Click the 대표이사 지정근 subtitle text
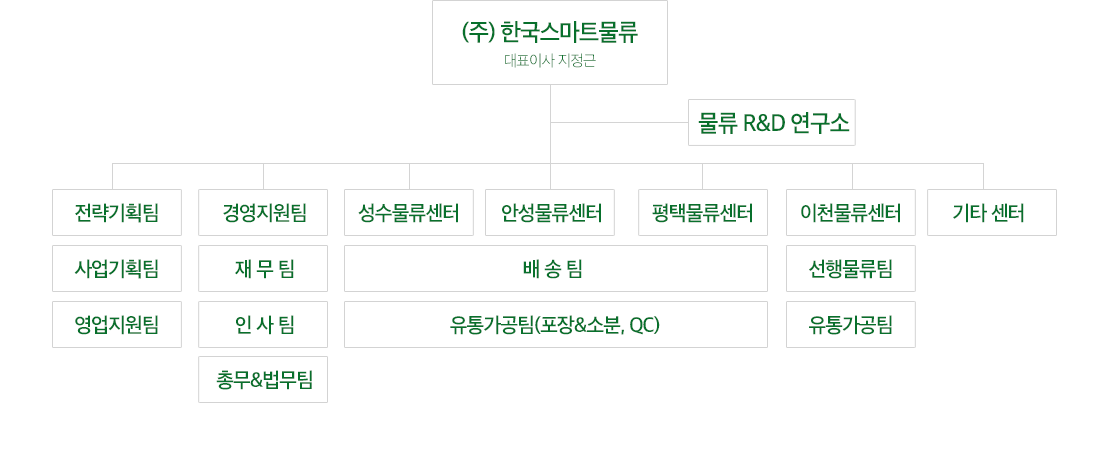This screenshot has width=1100, height=459. coord(550,60)
